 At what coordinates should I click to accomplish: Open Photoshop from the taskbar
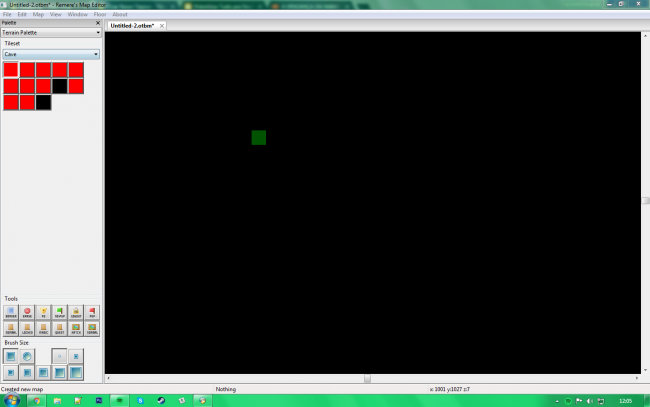(x=99, y=401)
